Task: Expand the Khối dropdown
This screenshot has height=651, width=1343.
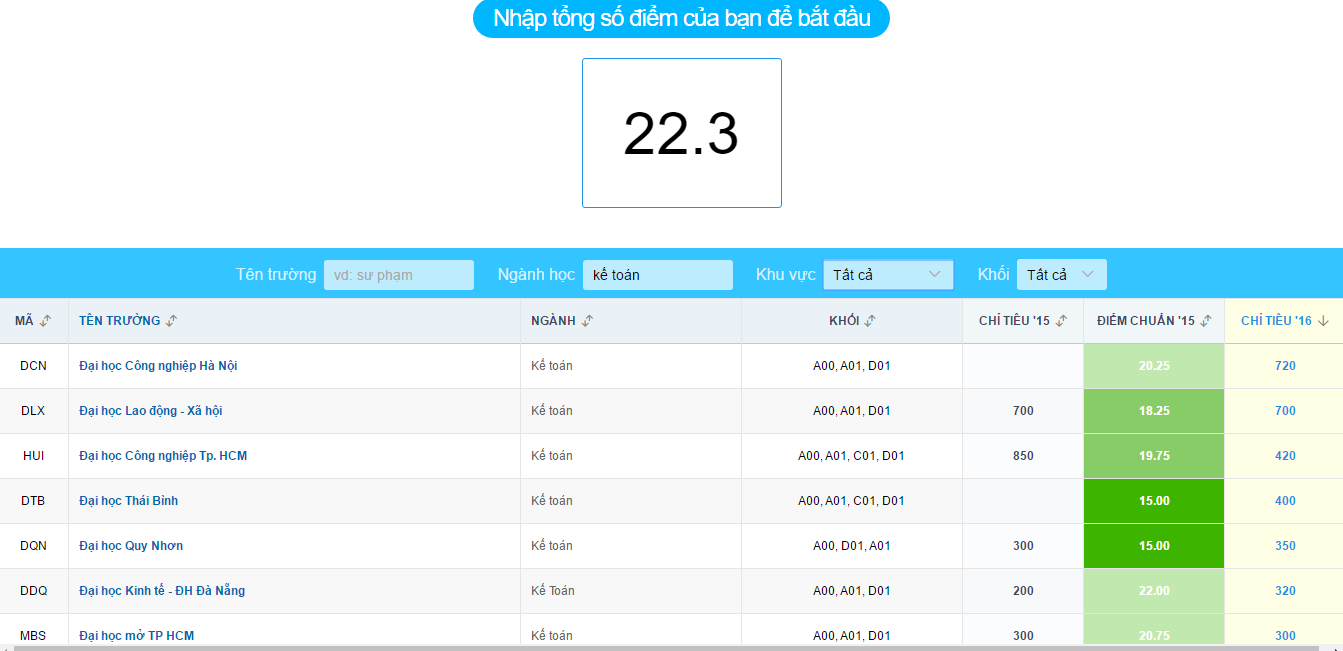Action: (x=1061, y=275)
